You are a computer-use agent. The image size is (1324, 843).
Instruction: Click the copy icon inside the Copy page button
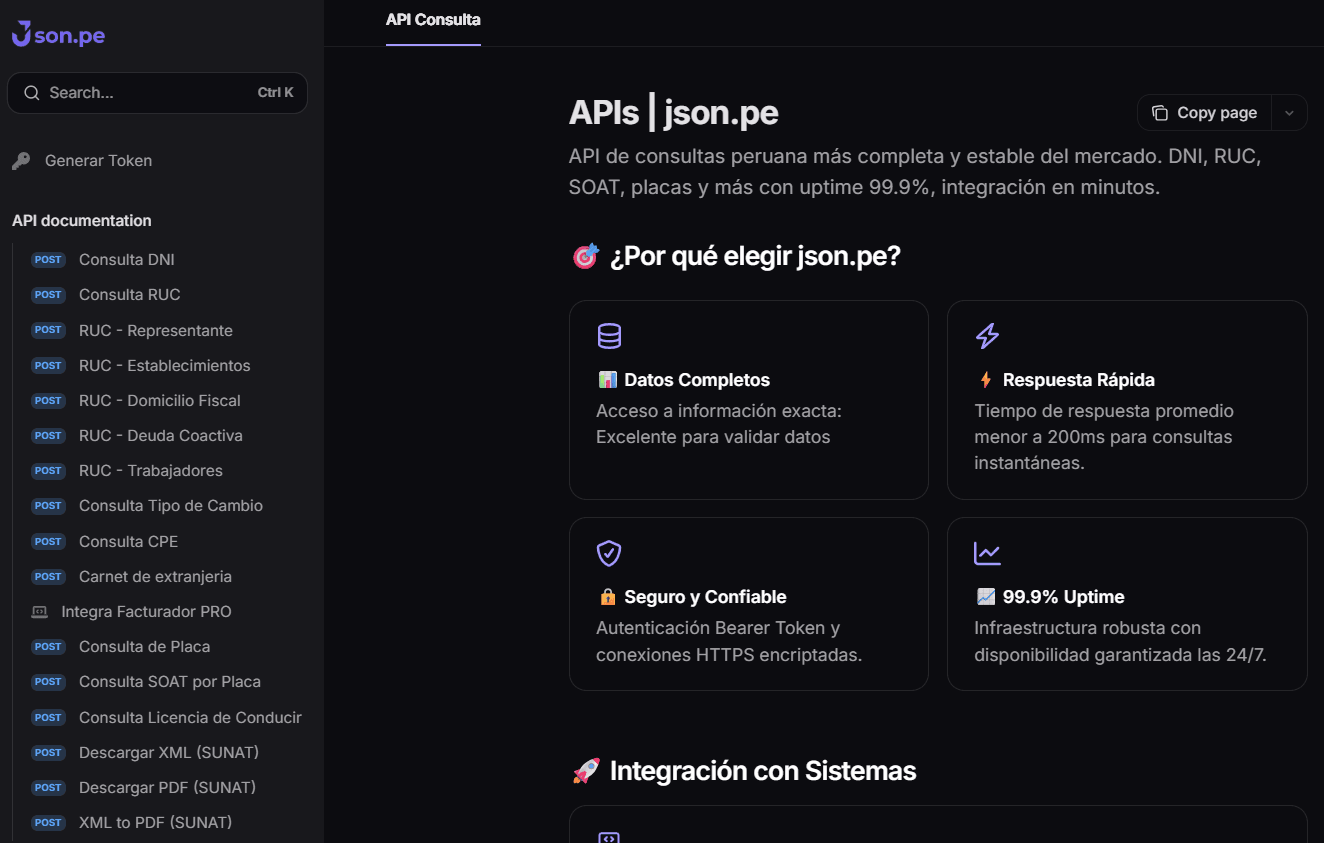click(1162, 112)
